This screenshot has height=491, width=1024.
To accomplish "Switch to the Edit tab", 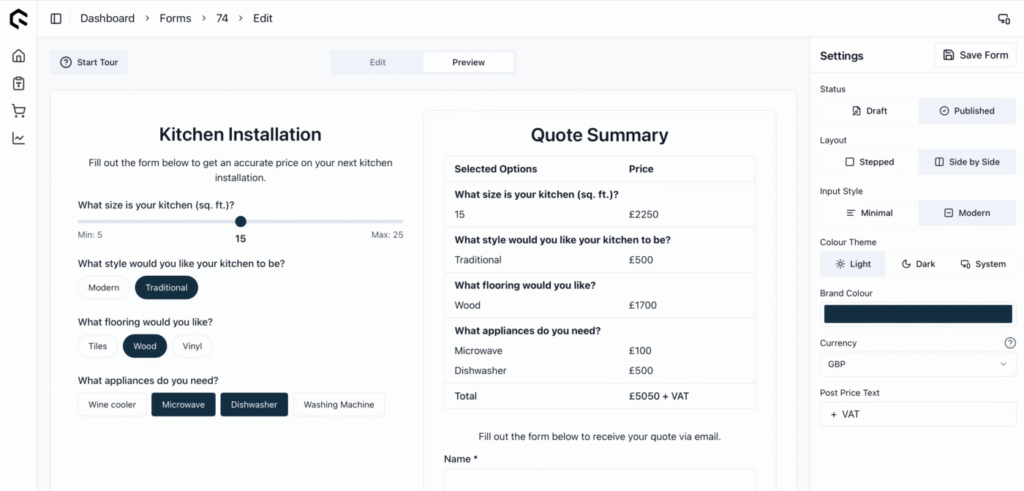I will 377,63.
